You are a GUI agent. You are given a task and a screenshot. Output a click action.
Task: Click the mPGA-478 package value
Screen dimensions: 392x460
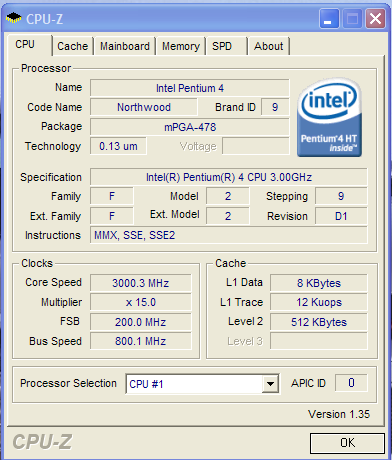coord(190,127)
